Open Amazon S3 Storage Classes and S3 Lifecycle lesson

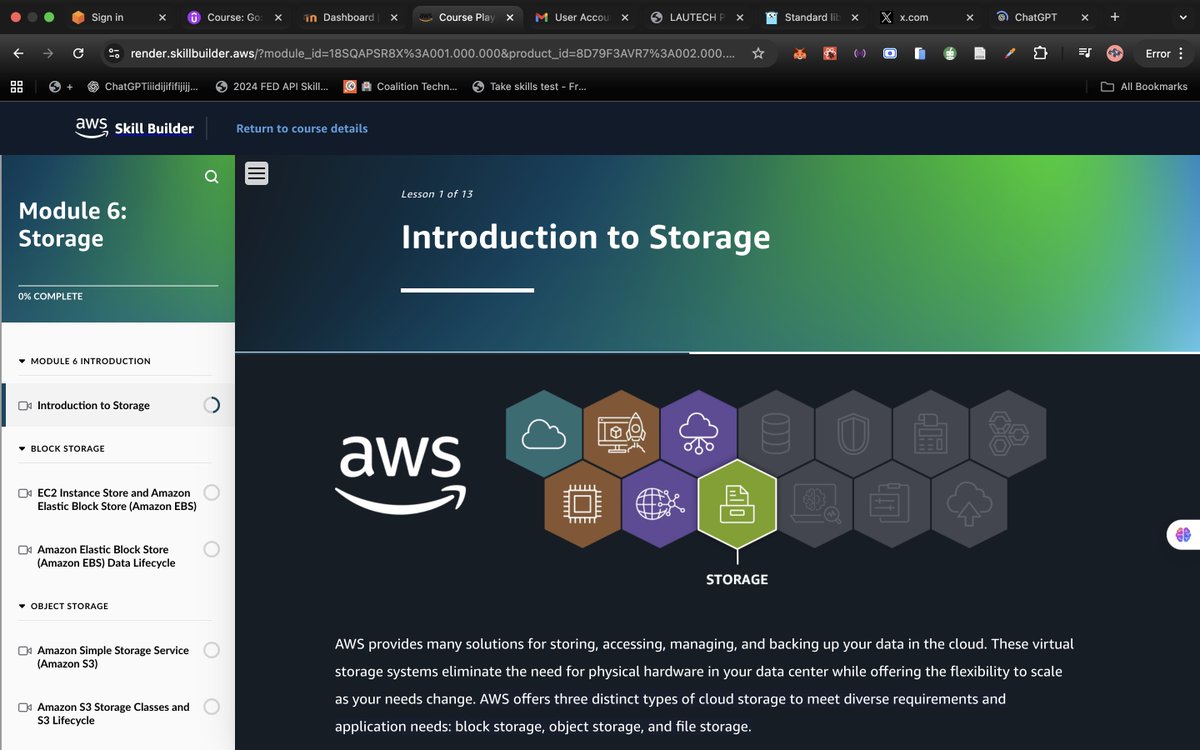113,714
